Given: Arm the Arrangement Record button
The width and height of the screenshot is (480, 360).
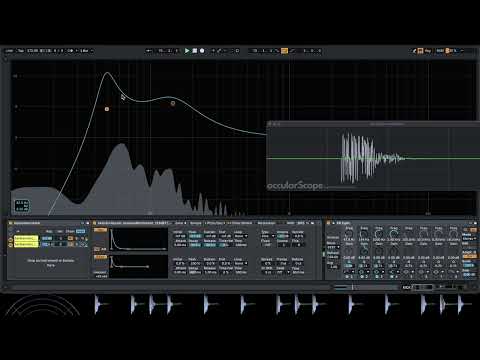Looking at the screenshot, I should click(x=202, y=51).
